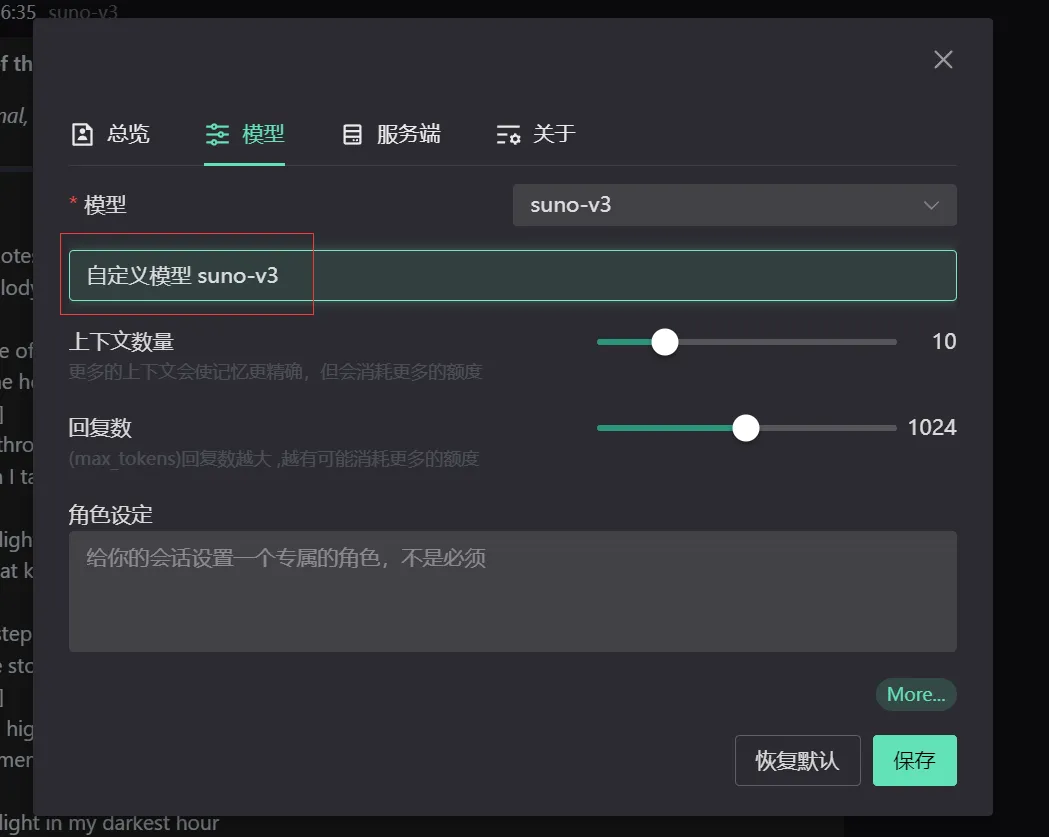Click the unfilled end of the 上下文数量 track

point(880,342)
